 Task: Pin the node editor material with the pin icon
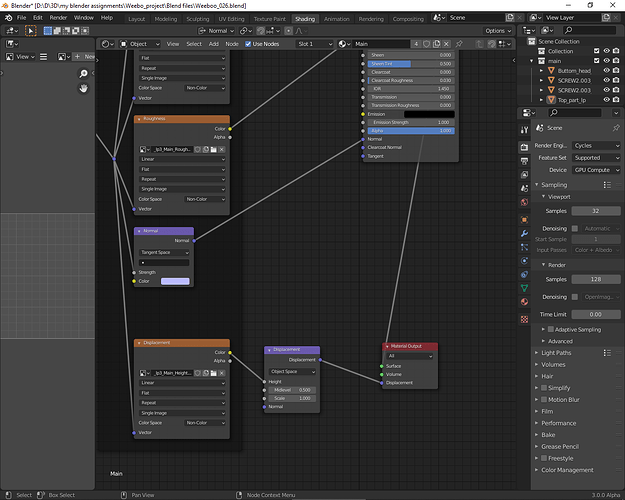pyautogui.click(x=459, y=44)
